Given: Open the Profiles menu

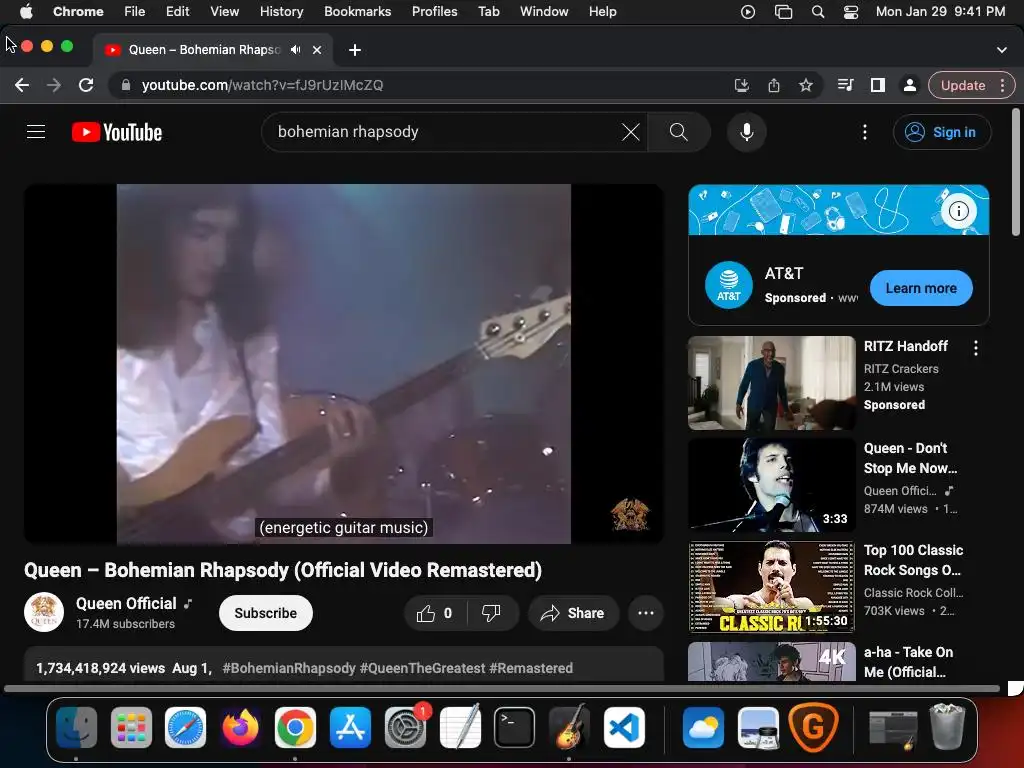Looking at the screenshot, I should [x=434, y=12].
